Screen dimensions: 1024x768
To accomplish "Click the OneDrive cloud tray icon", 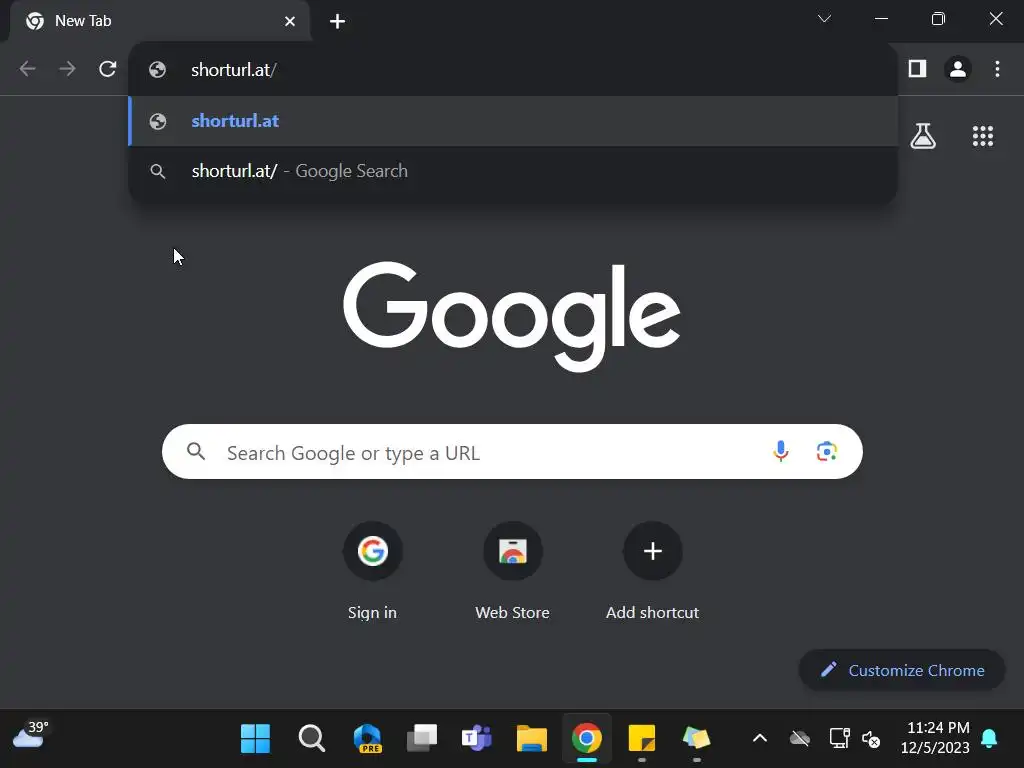I will (799, 739).
